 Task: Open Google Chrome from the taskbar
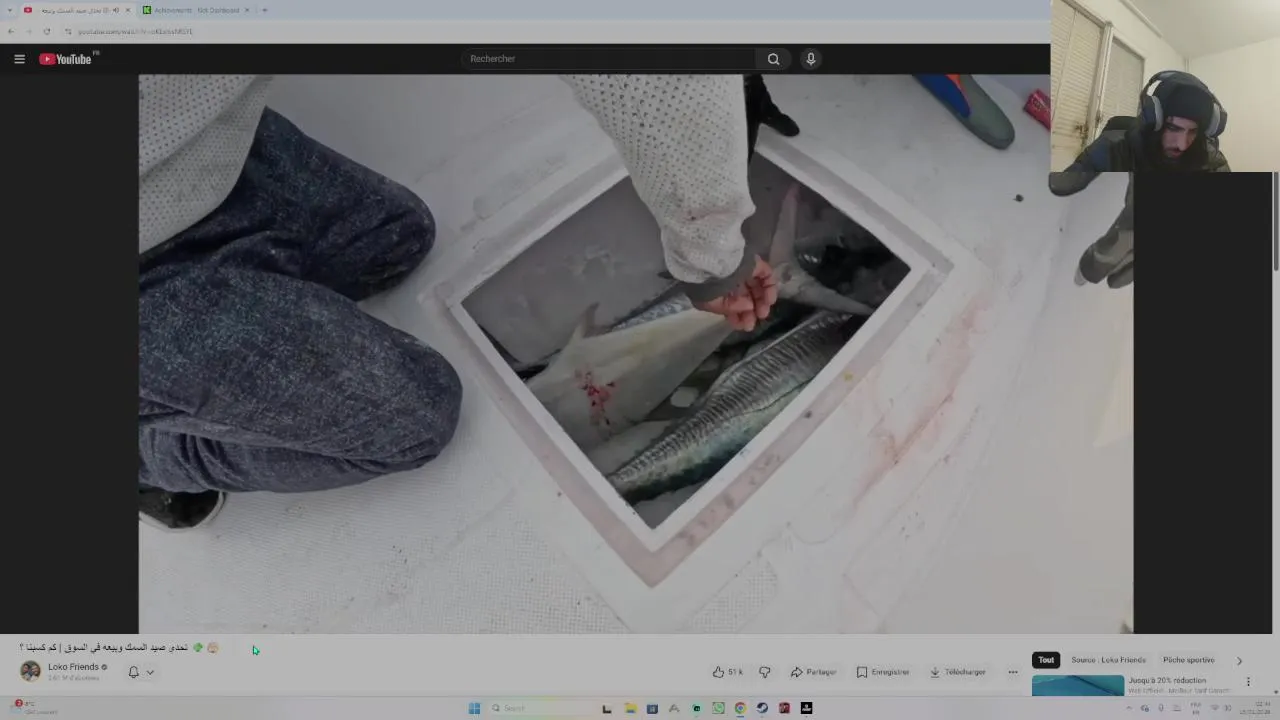coord(740,708)
